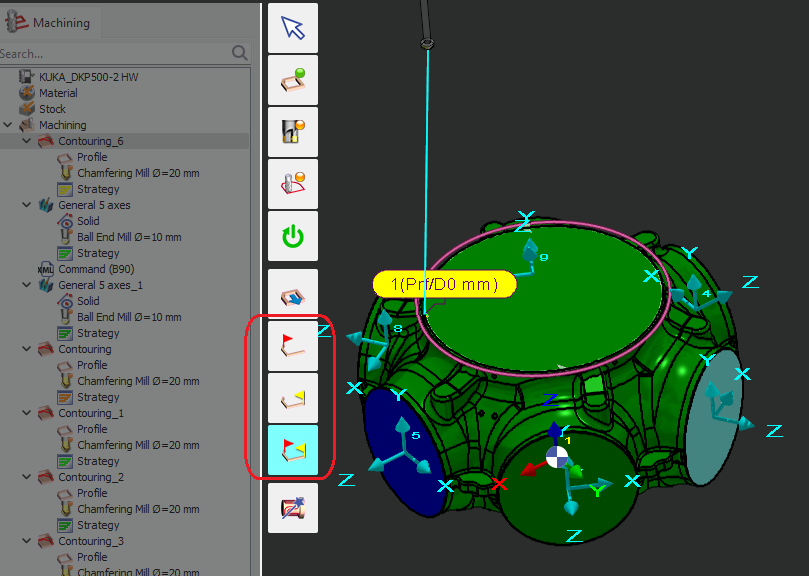The width and height of the screenshot is (809, 576).
Task: Collapse the top-level Machining tree node
Action: tap(9, 125)
